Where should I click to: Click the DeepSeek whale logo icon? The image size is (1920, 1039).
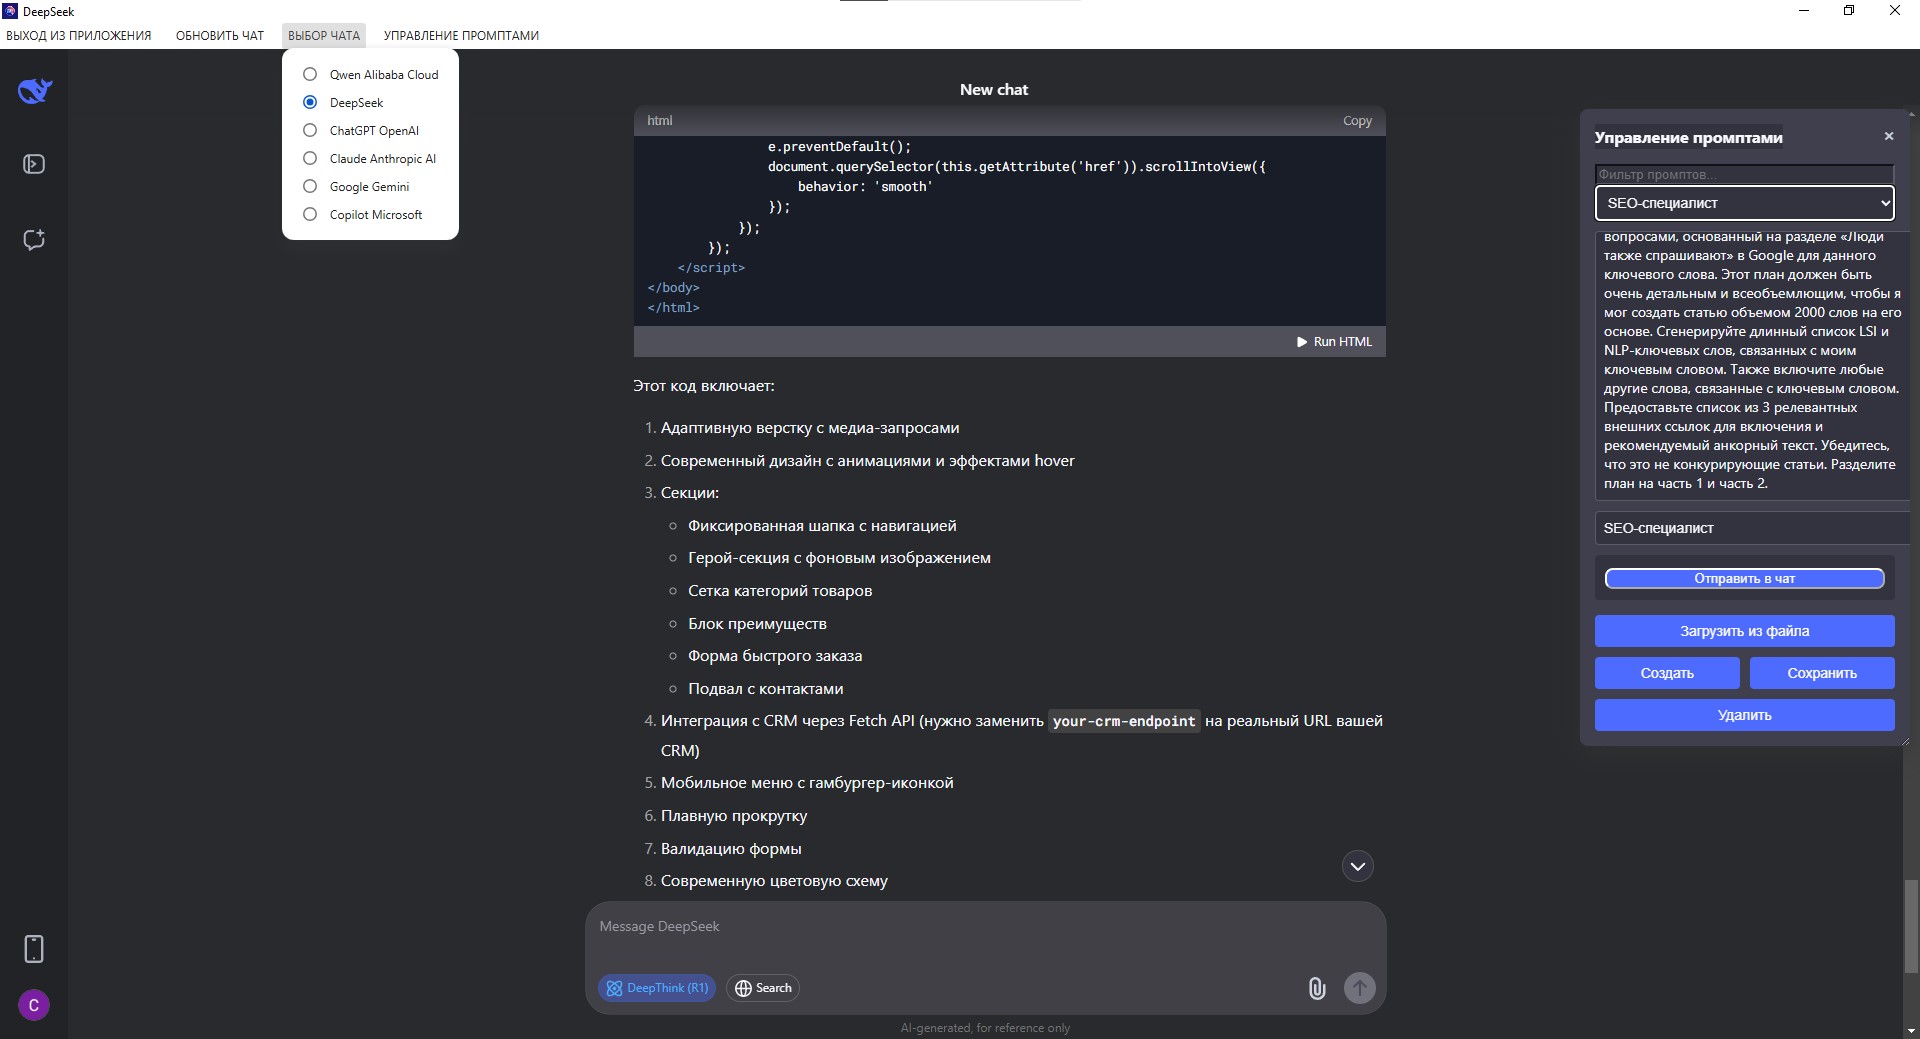click(35, 91)
